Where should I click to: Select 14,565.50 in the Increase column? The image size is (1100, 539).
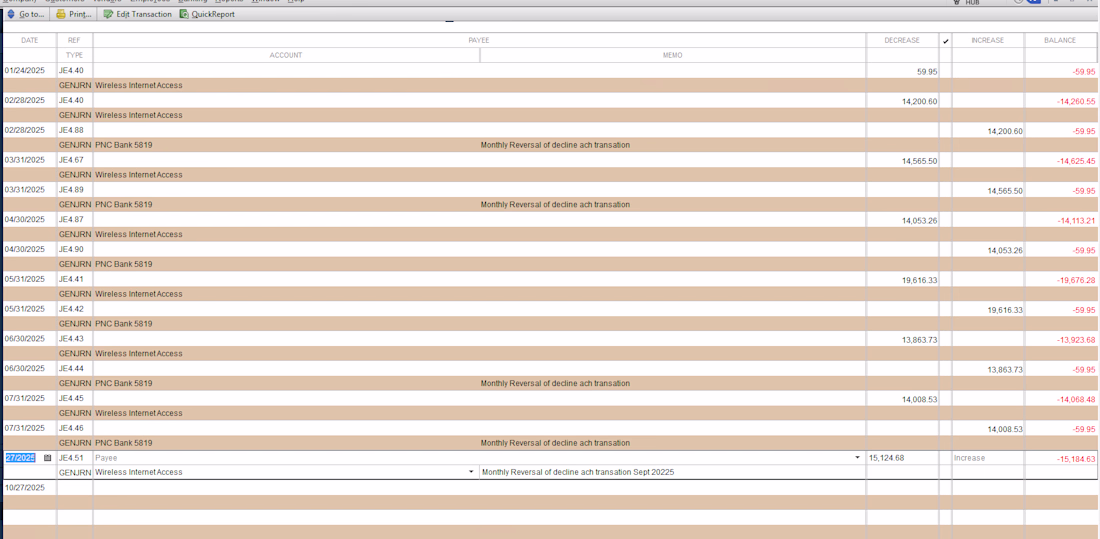[x=1005, y=191]
